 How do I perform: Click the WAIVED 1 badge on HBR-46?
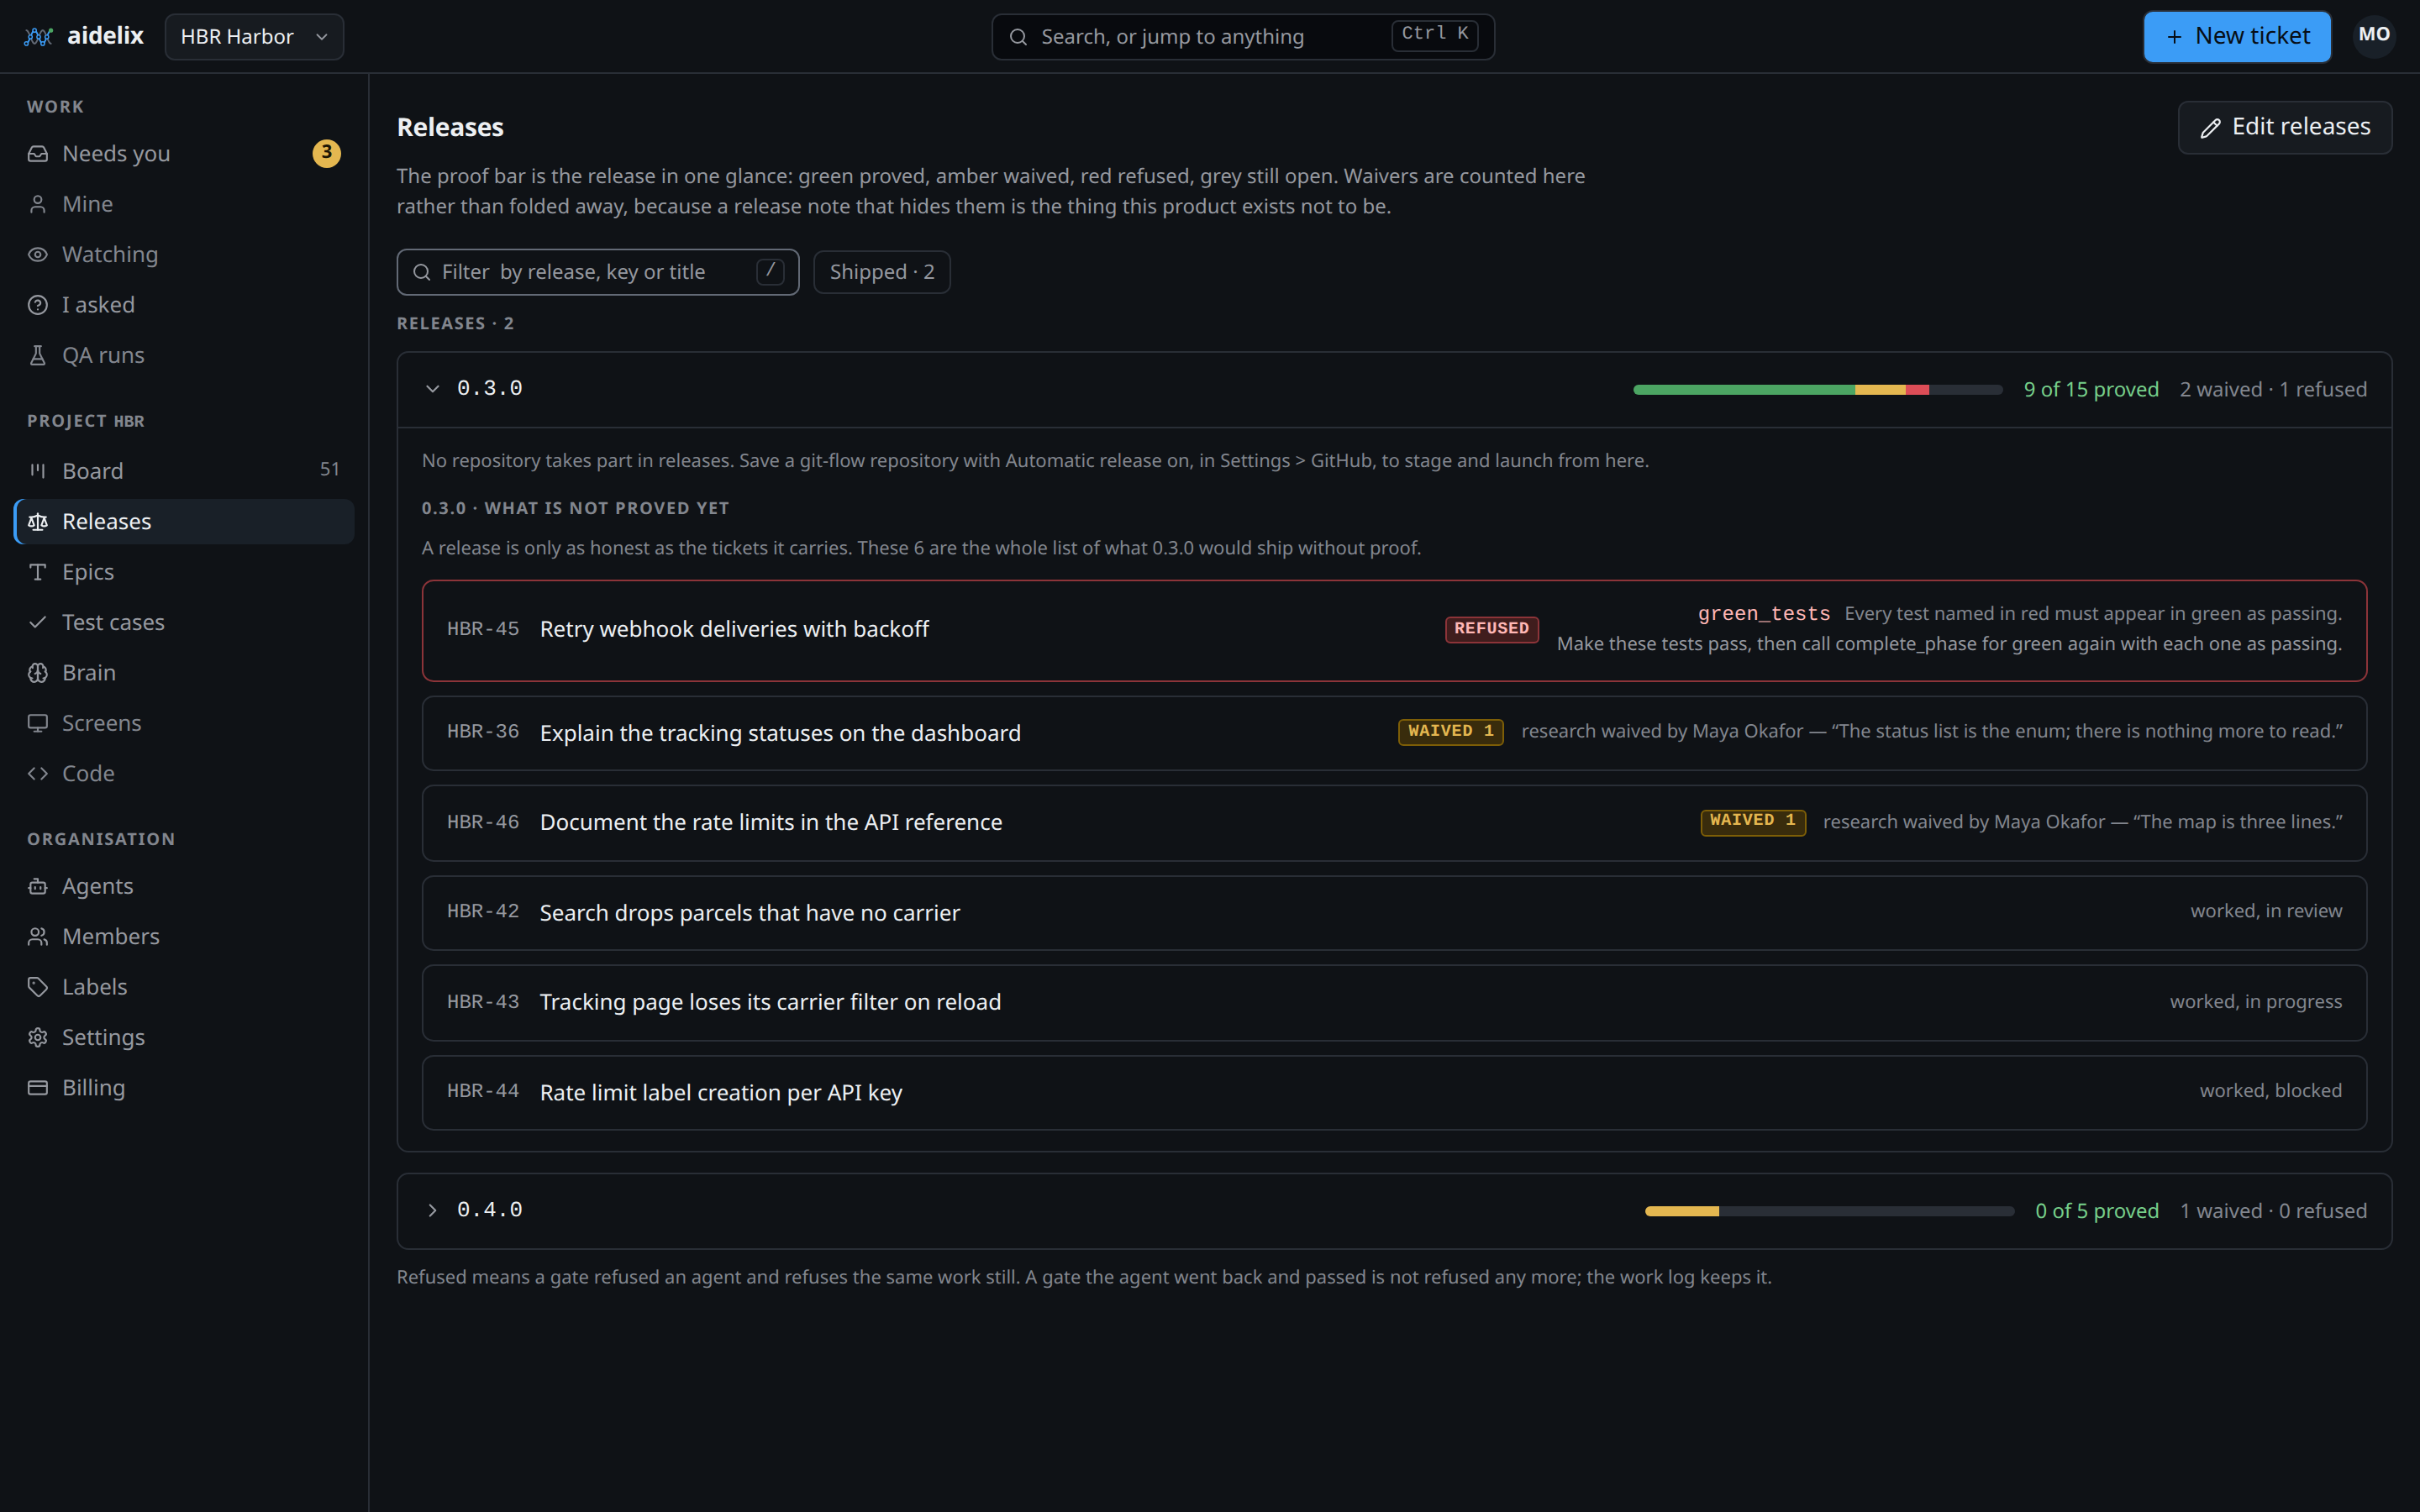tap(1752, 822)
